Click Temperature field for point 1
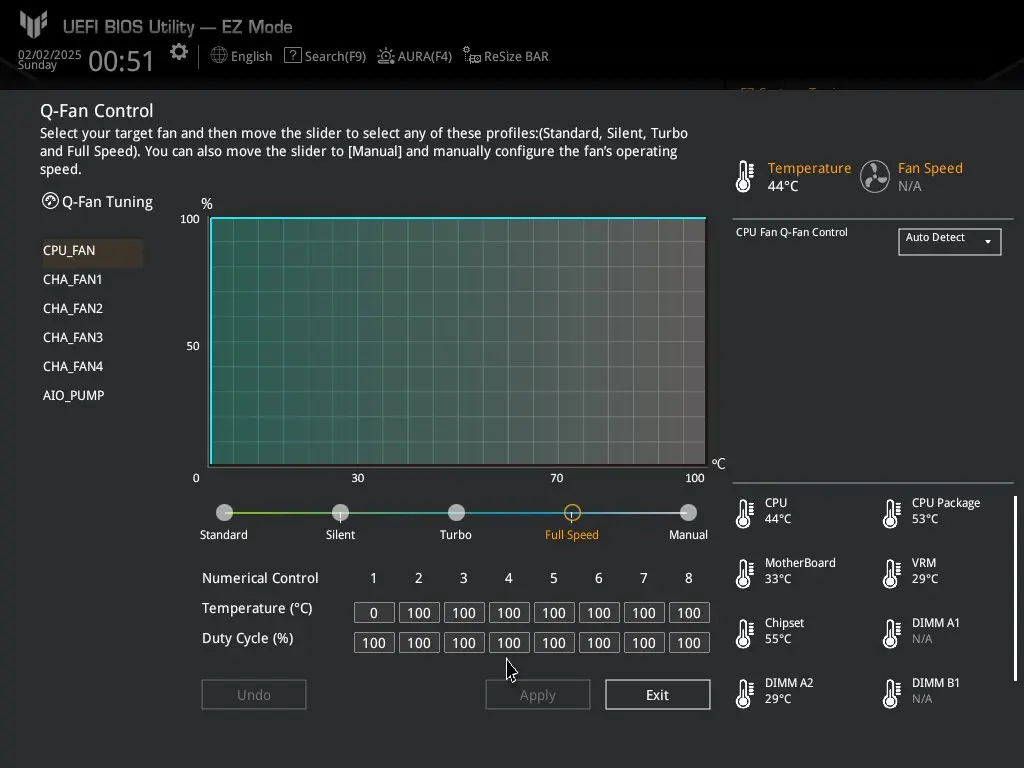Screen dimensions: 1024x768 pyautogui.click(x=374, y=613)
